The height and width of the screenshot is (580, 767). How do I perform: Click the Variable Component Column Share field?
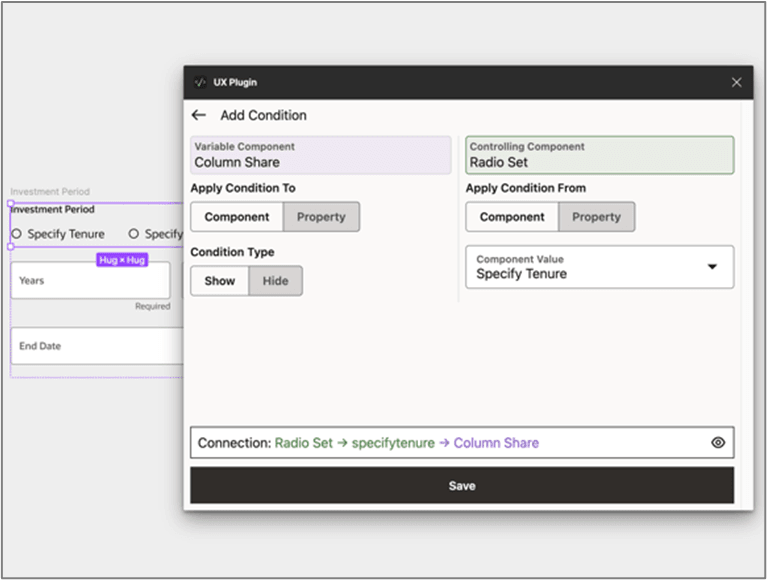(x=320, y=155)
